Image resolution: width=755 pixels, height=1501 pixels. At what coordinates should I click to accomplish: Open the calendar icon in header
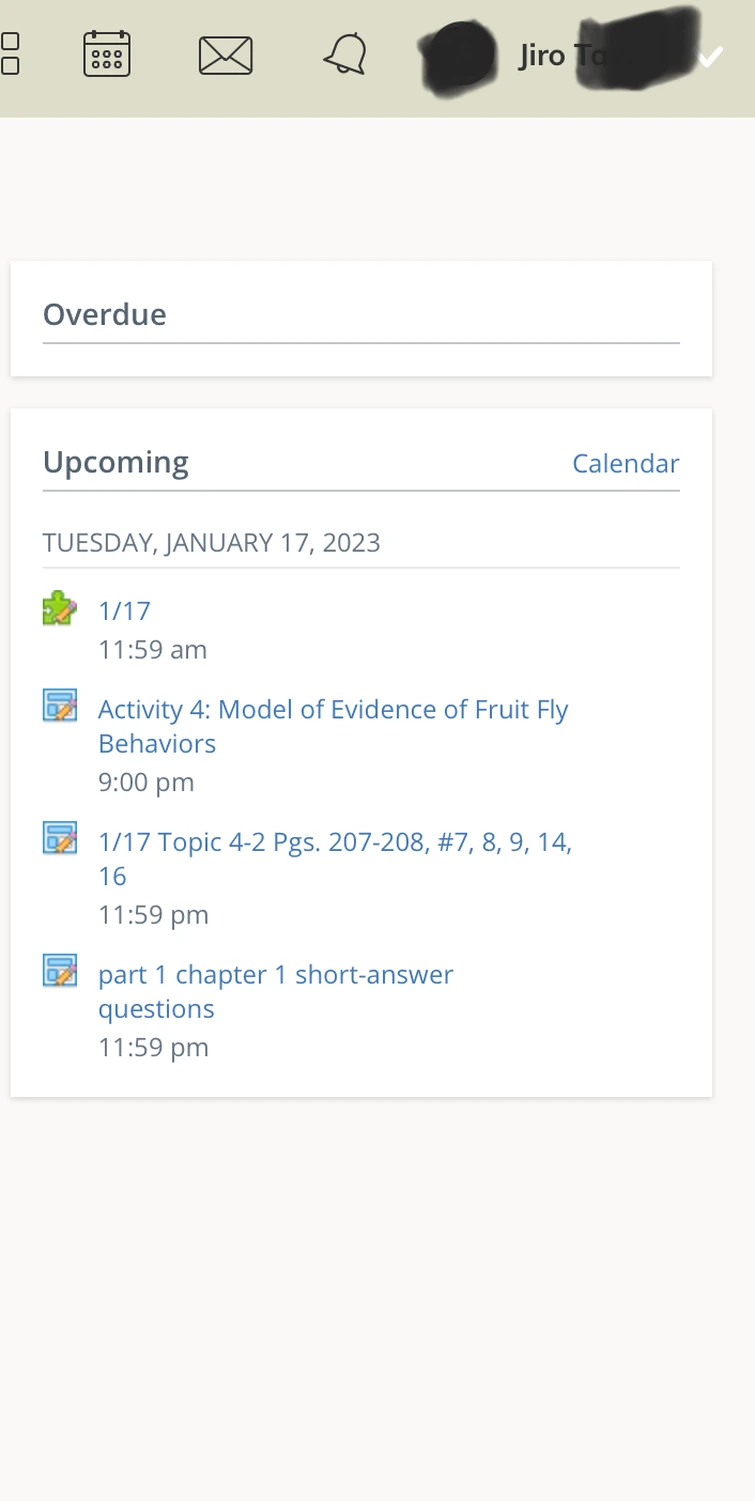click(107, 54)
